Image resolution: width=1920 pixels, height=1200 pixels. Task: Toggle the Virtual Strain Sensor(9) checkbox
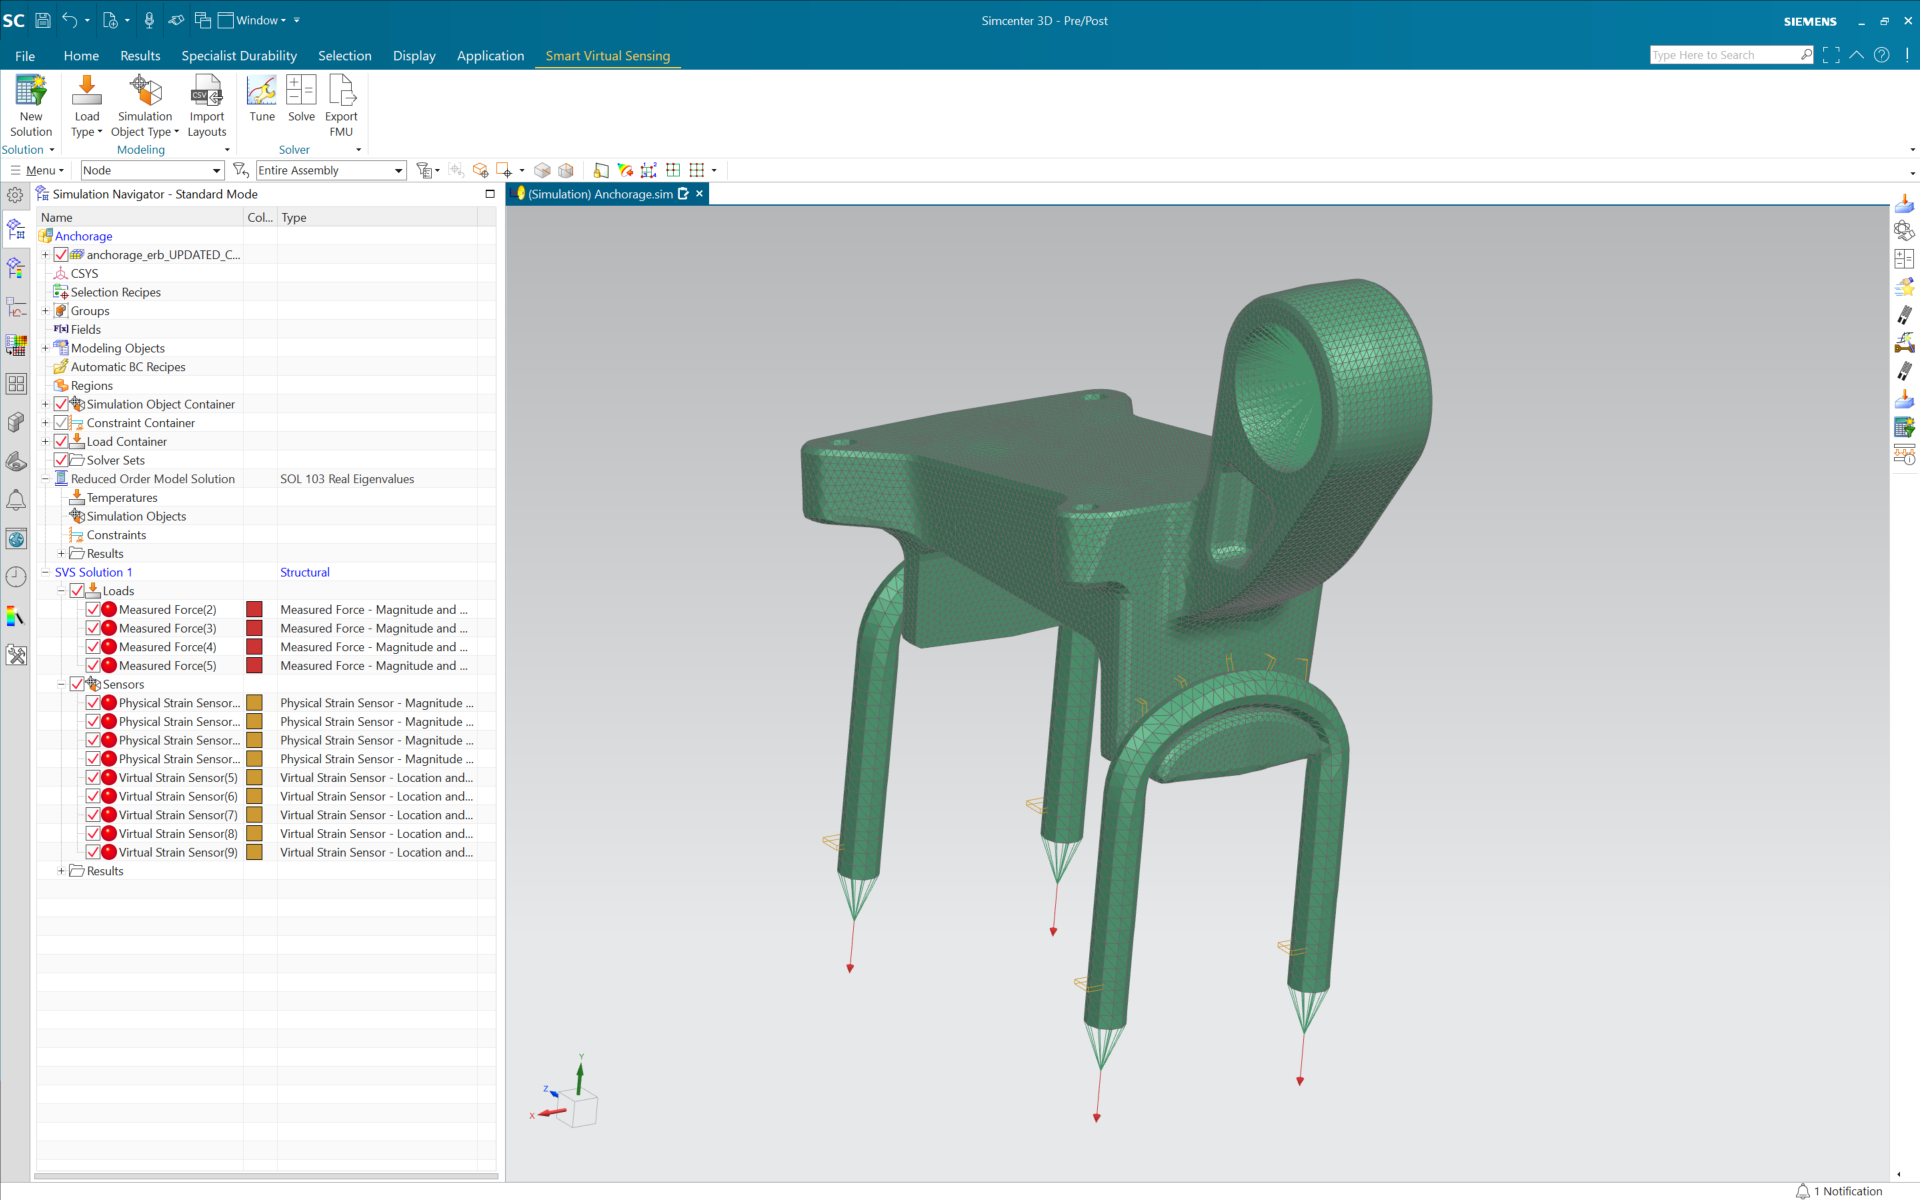[x=95, y=852]
